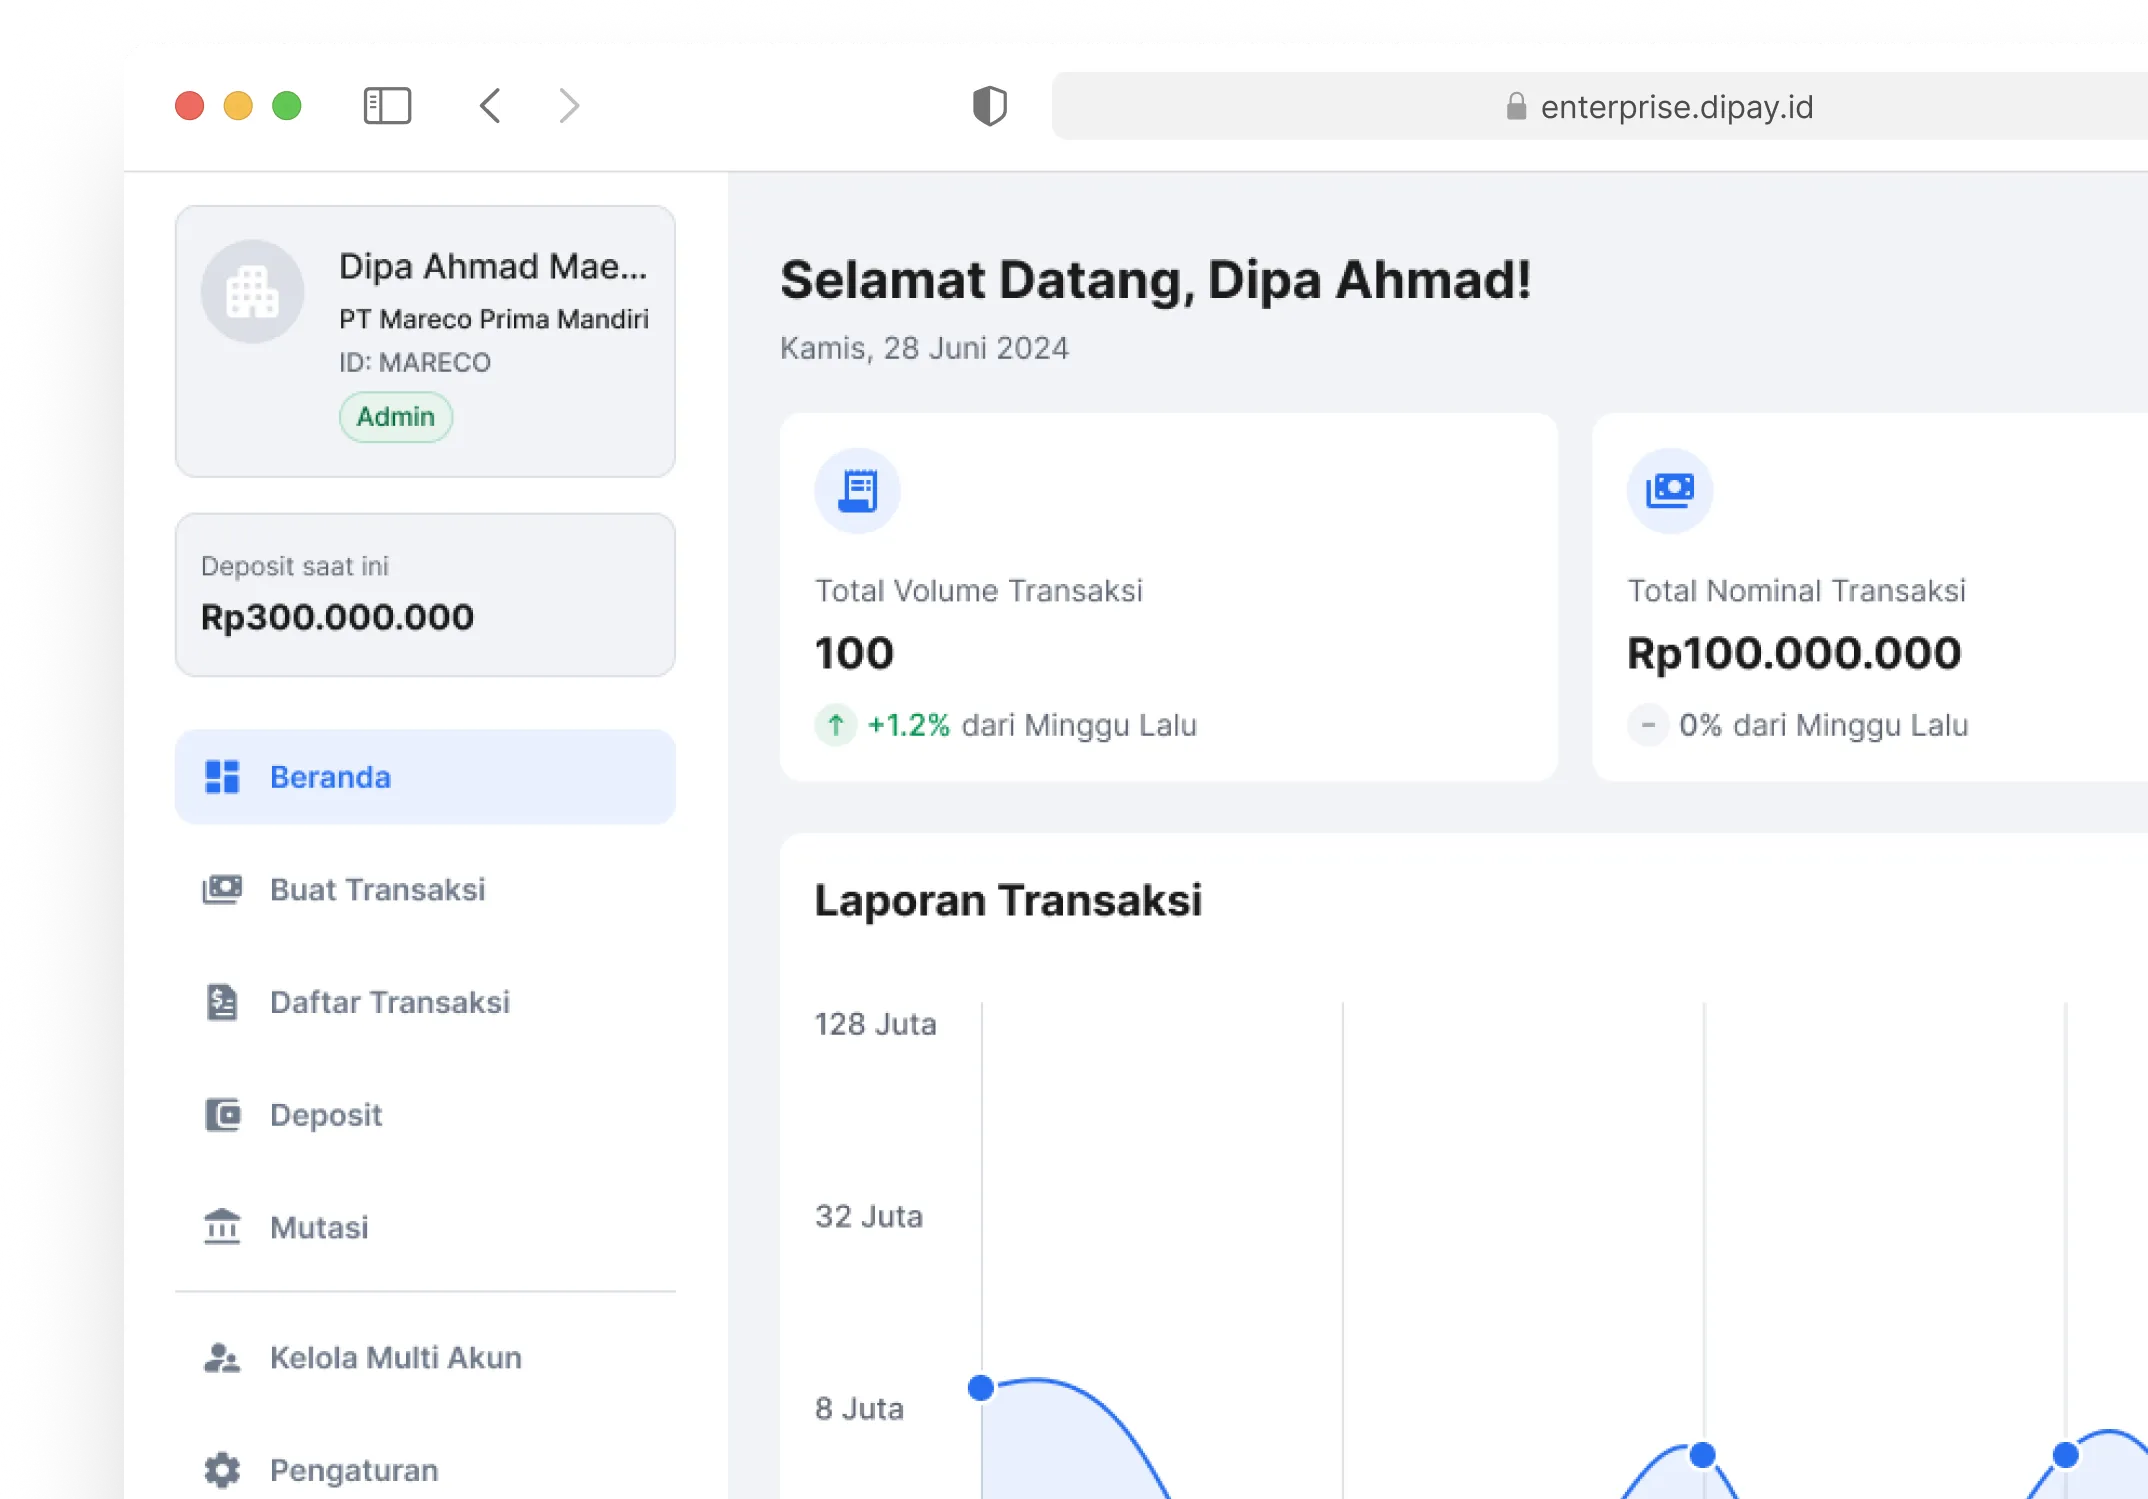Open the privacy shield icon

(990, 106)
